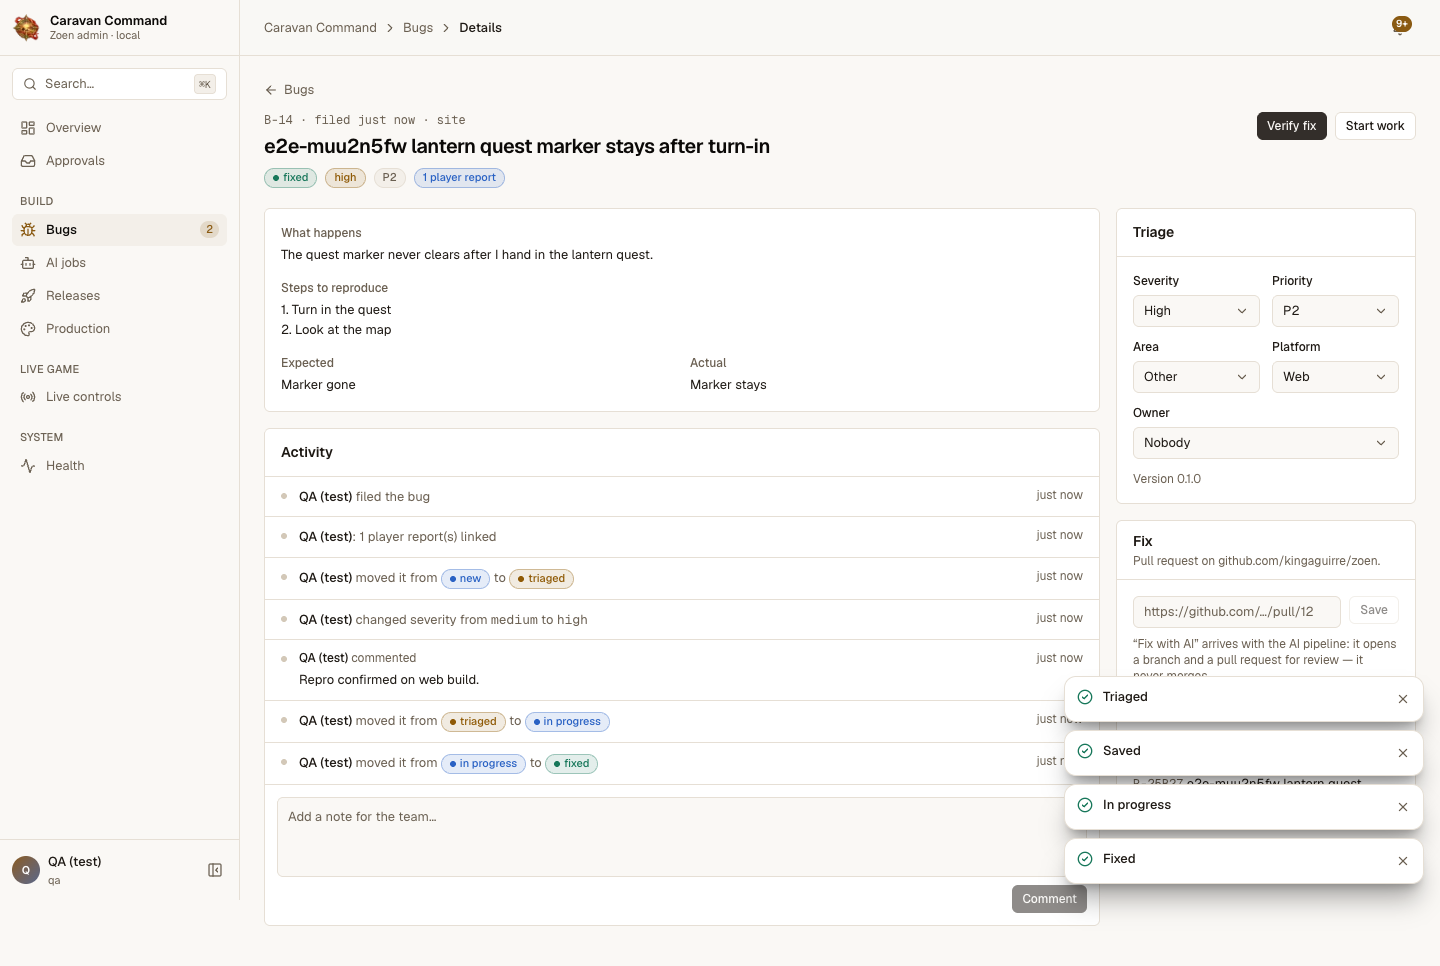Open Approvals in the sidebar
Image resolution: width=1440 pixels, height=966 pixels.
(x=120, y=161)
